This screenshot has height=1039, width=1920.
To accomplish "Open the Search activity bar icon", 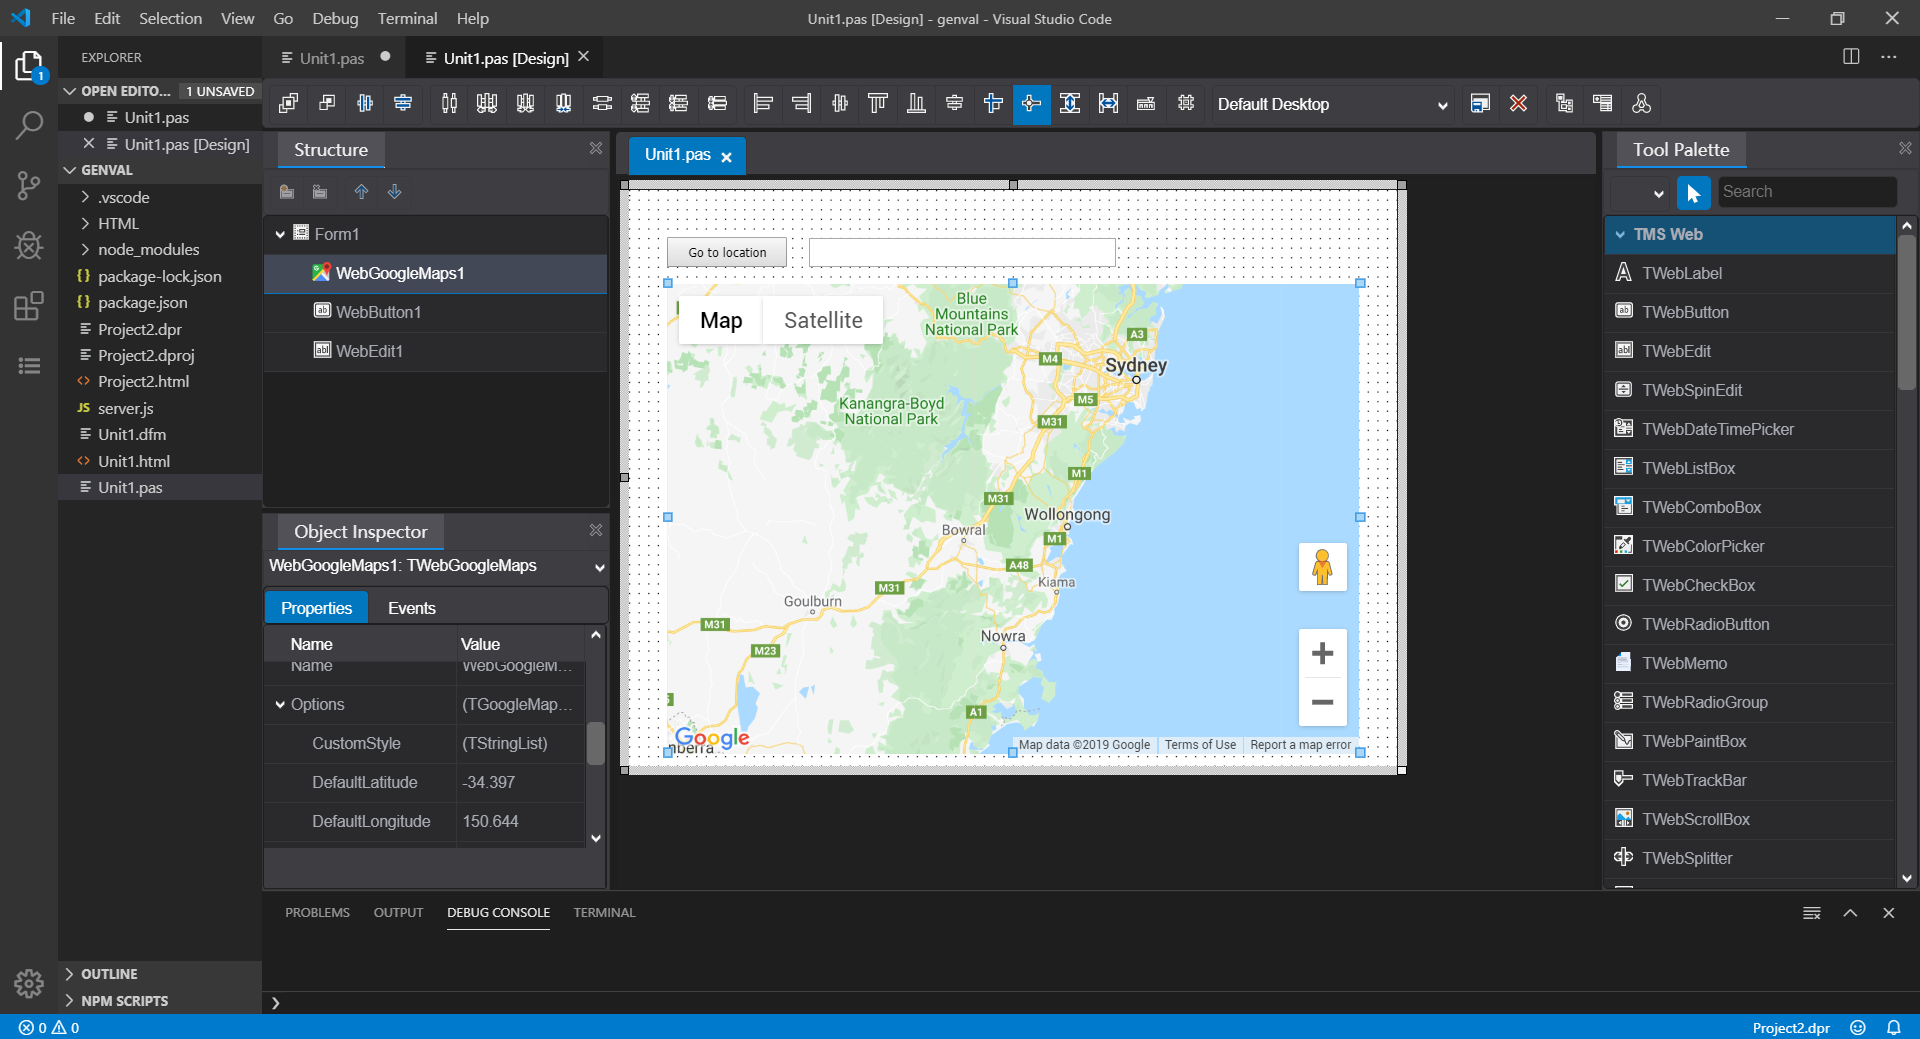I will [x=29, y=126].
